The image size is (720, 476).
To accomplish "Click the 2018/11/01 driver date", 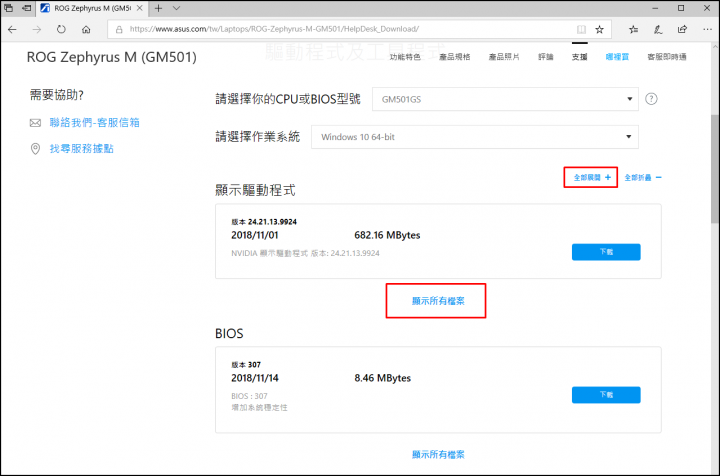I will point(255,235).
